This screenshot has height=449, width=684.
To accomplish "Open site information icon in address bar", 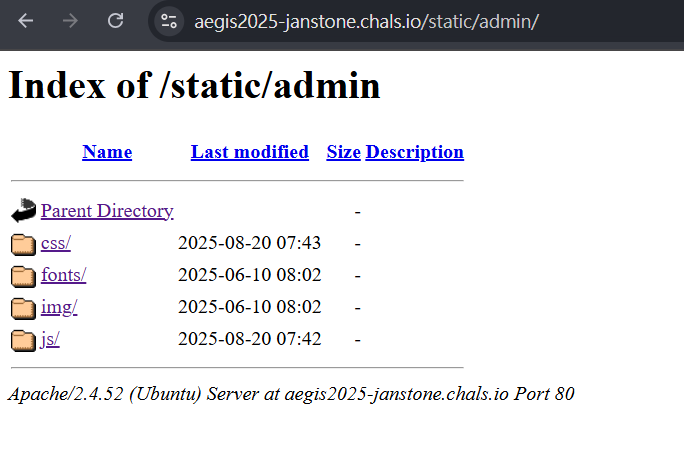I will click(x=169, y=21).
